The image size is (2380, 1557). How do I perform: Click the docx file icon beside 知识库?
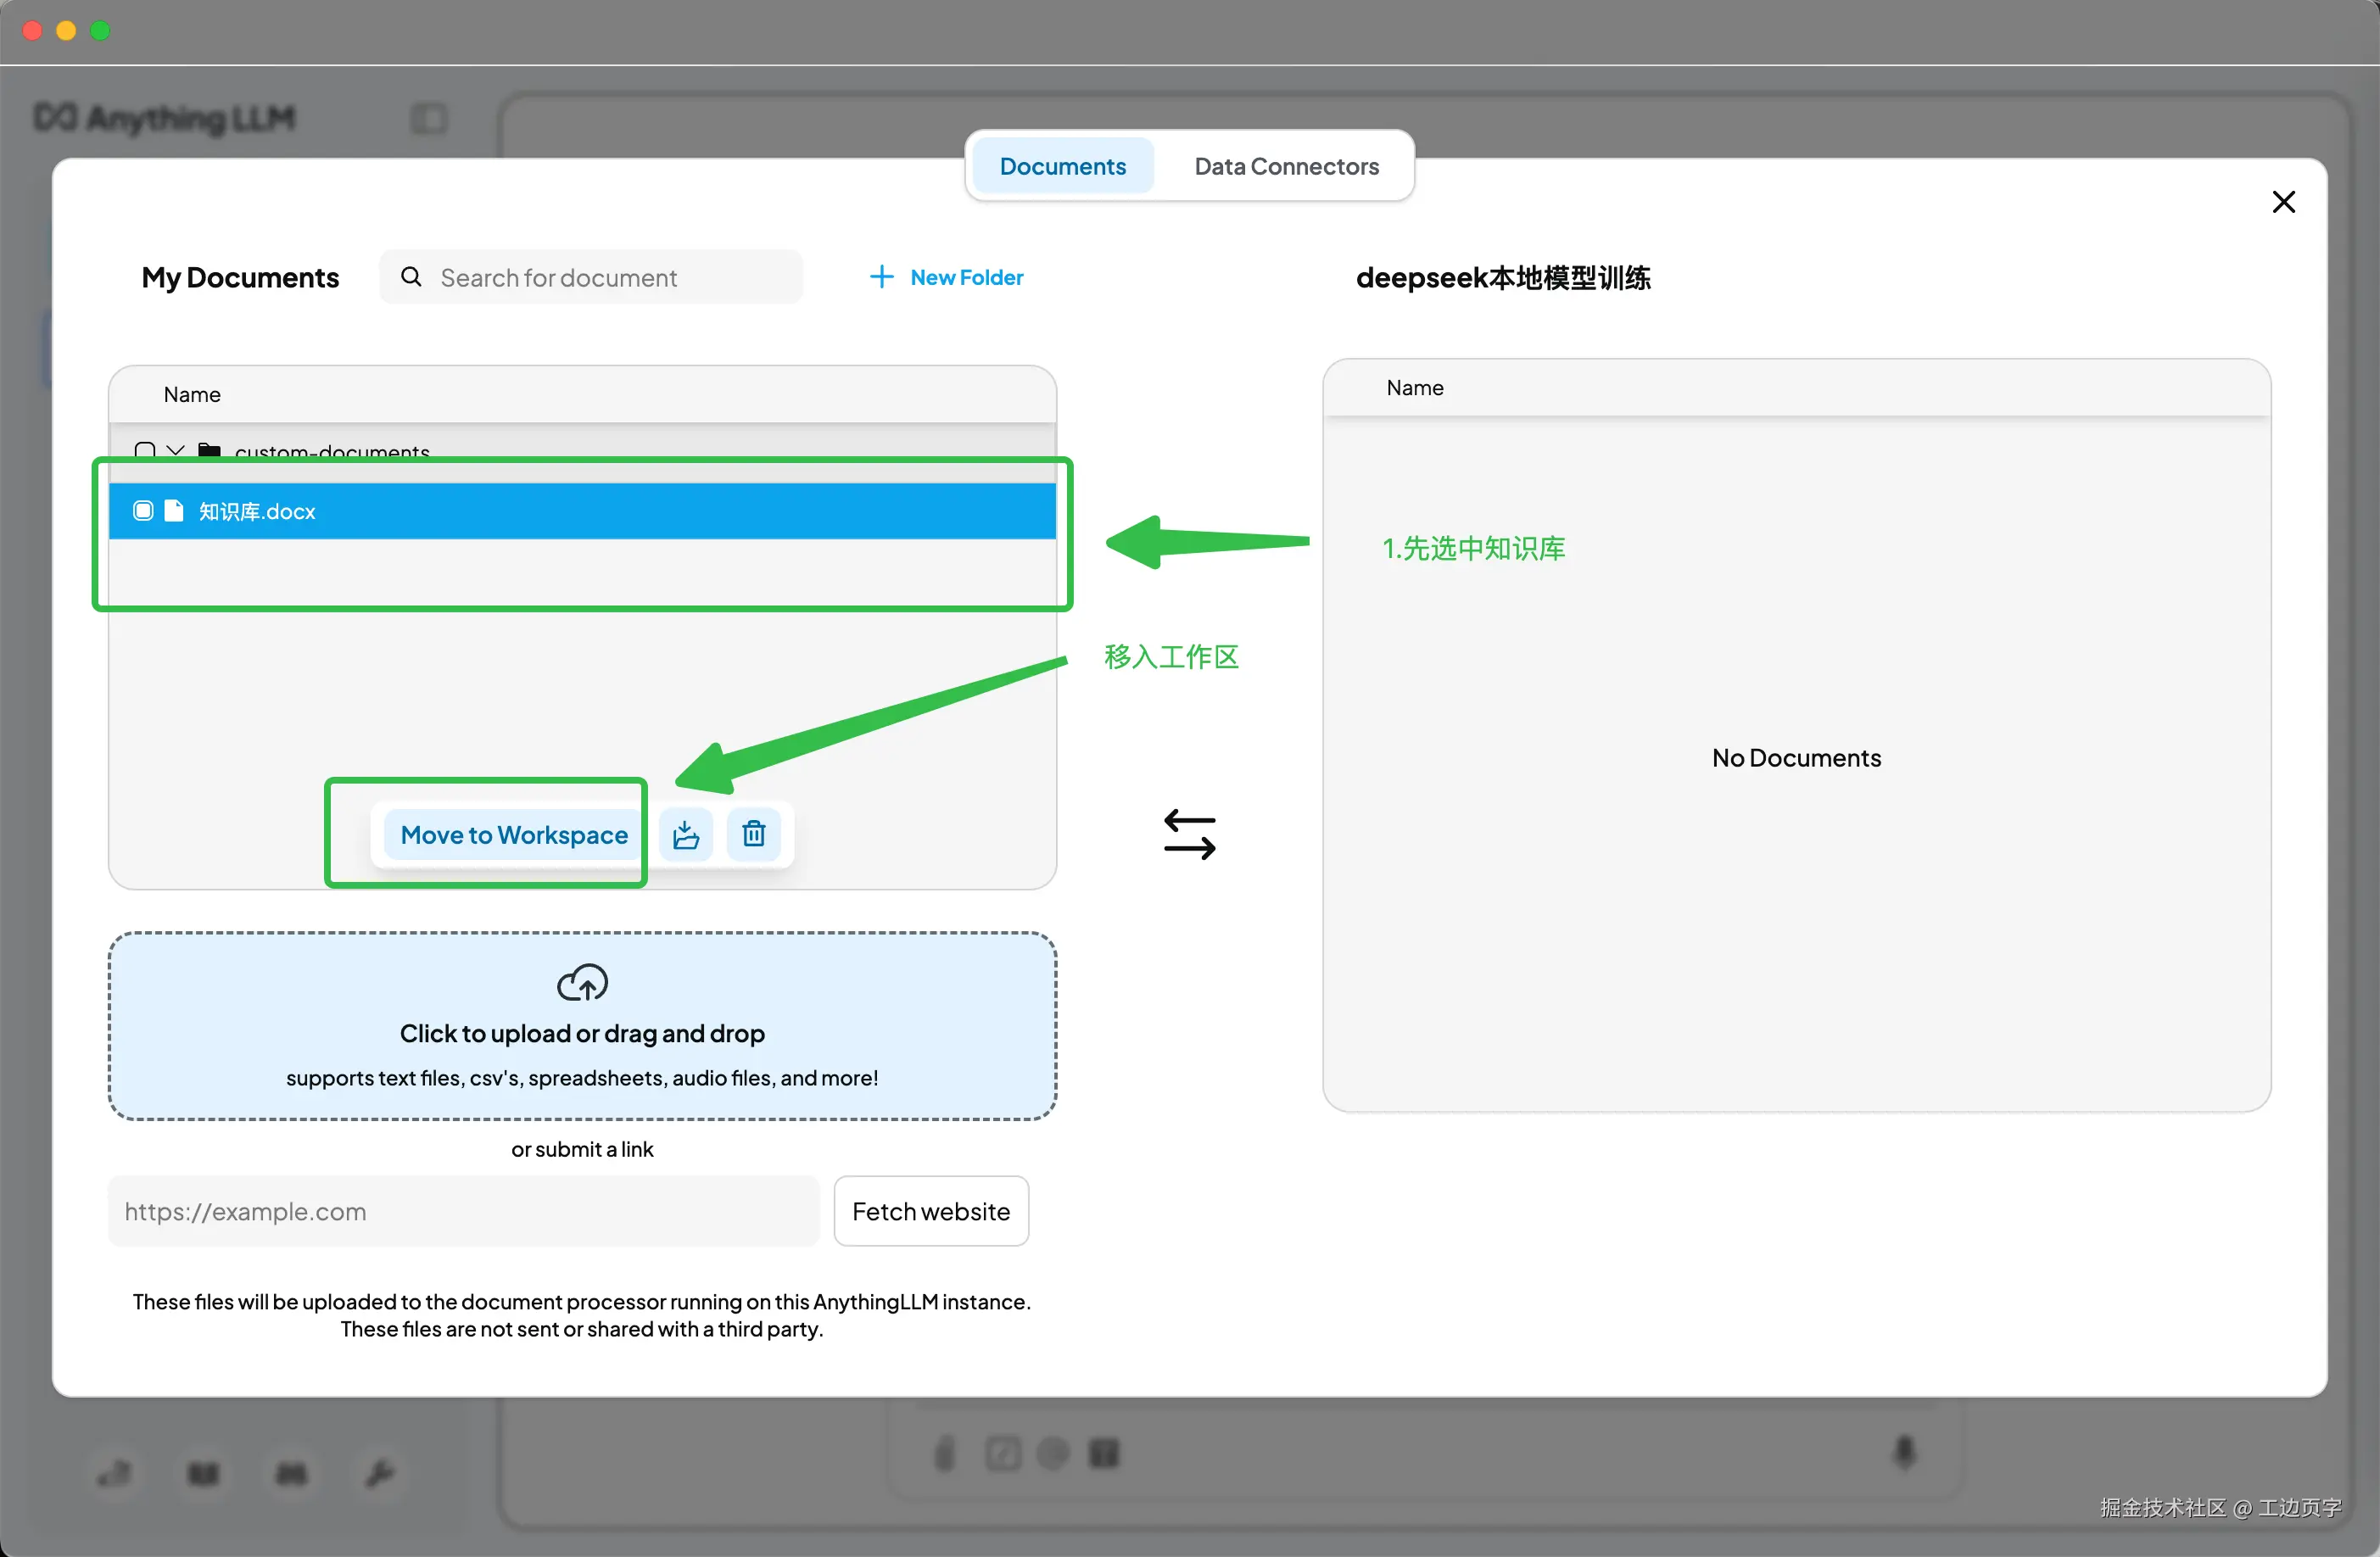[174, 511]
